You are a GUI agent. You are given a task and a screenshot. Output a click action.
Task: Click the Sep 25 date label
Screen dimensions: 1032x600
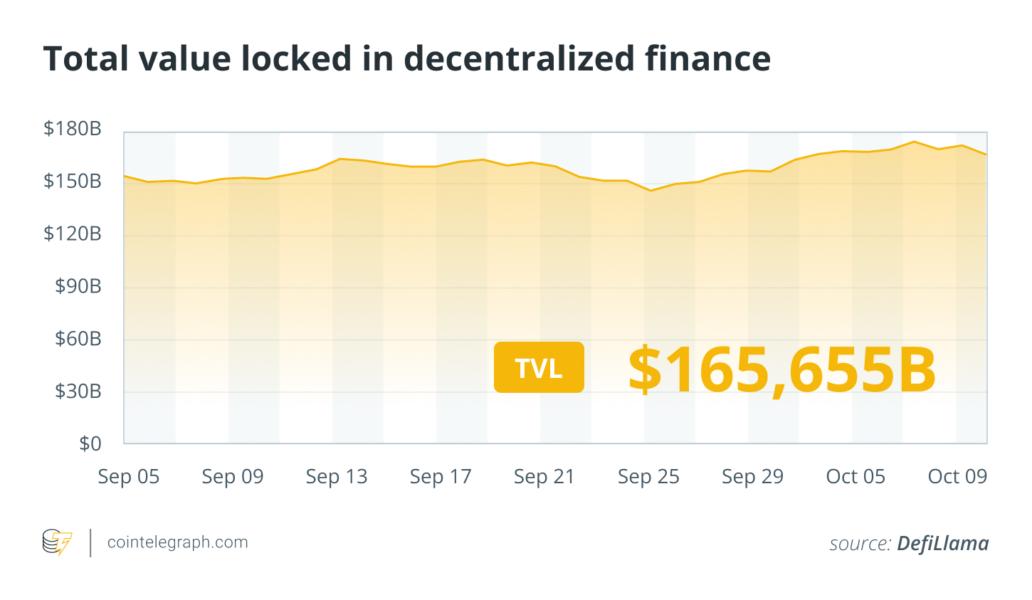coord(648,477)
